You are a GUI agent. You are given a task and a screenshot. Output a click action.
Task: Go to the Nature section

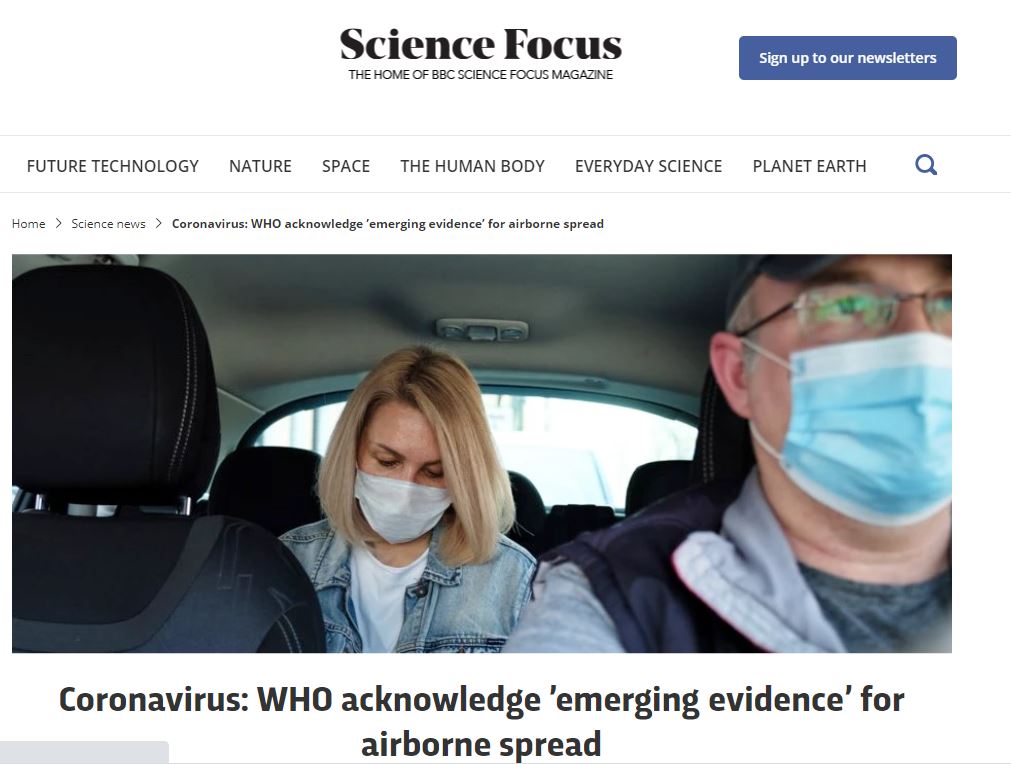(x=260, y=166)
